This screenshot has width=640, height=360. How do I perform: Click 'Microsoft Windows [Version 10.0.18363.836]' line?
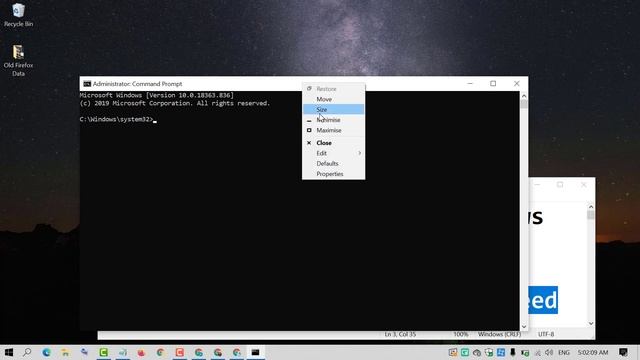[x=157, y=95]
